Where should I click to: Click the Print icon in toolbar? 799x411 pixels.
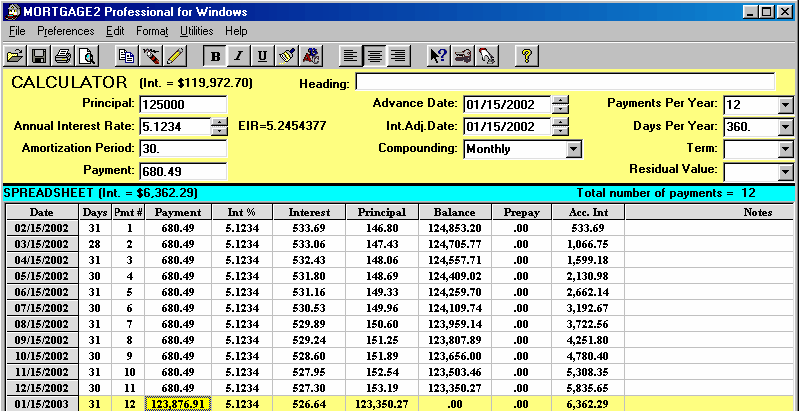pyautogui.click(x=63, y=56)
